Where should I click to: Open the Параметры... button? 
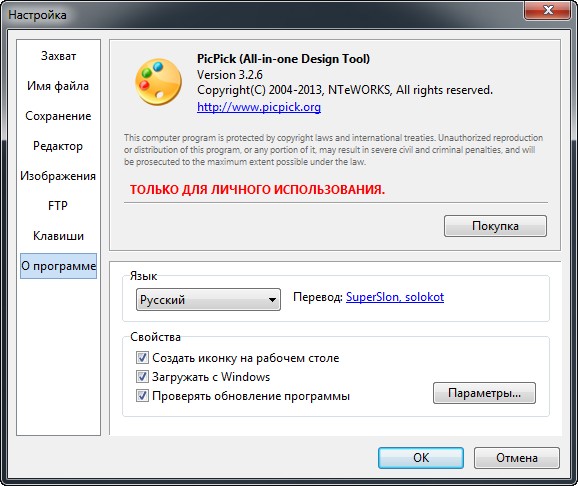(x=484, y=393)
